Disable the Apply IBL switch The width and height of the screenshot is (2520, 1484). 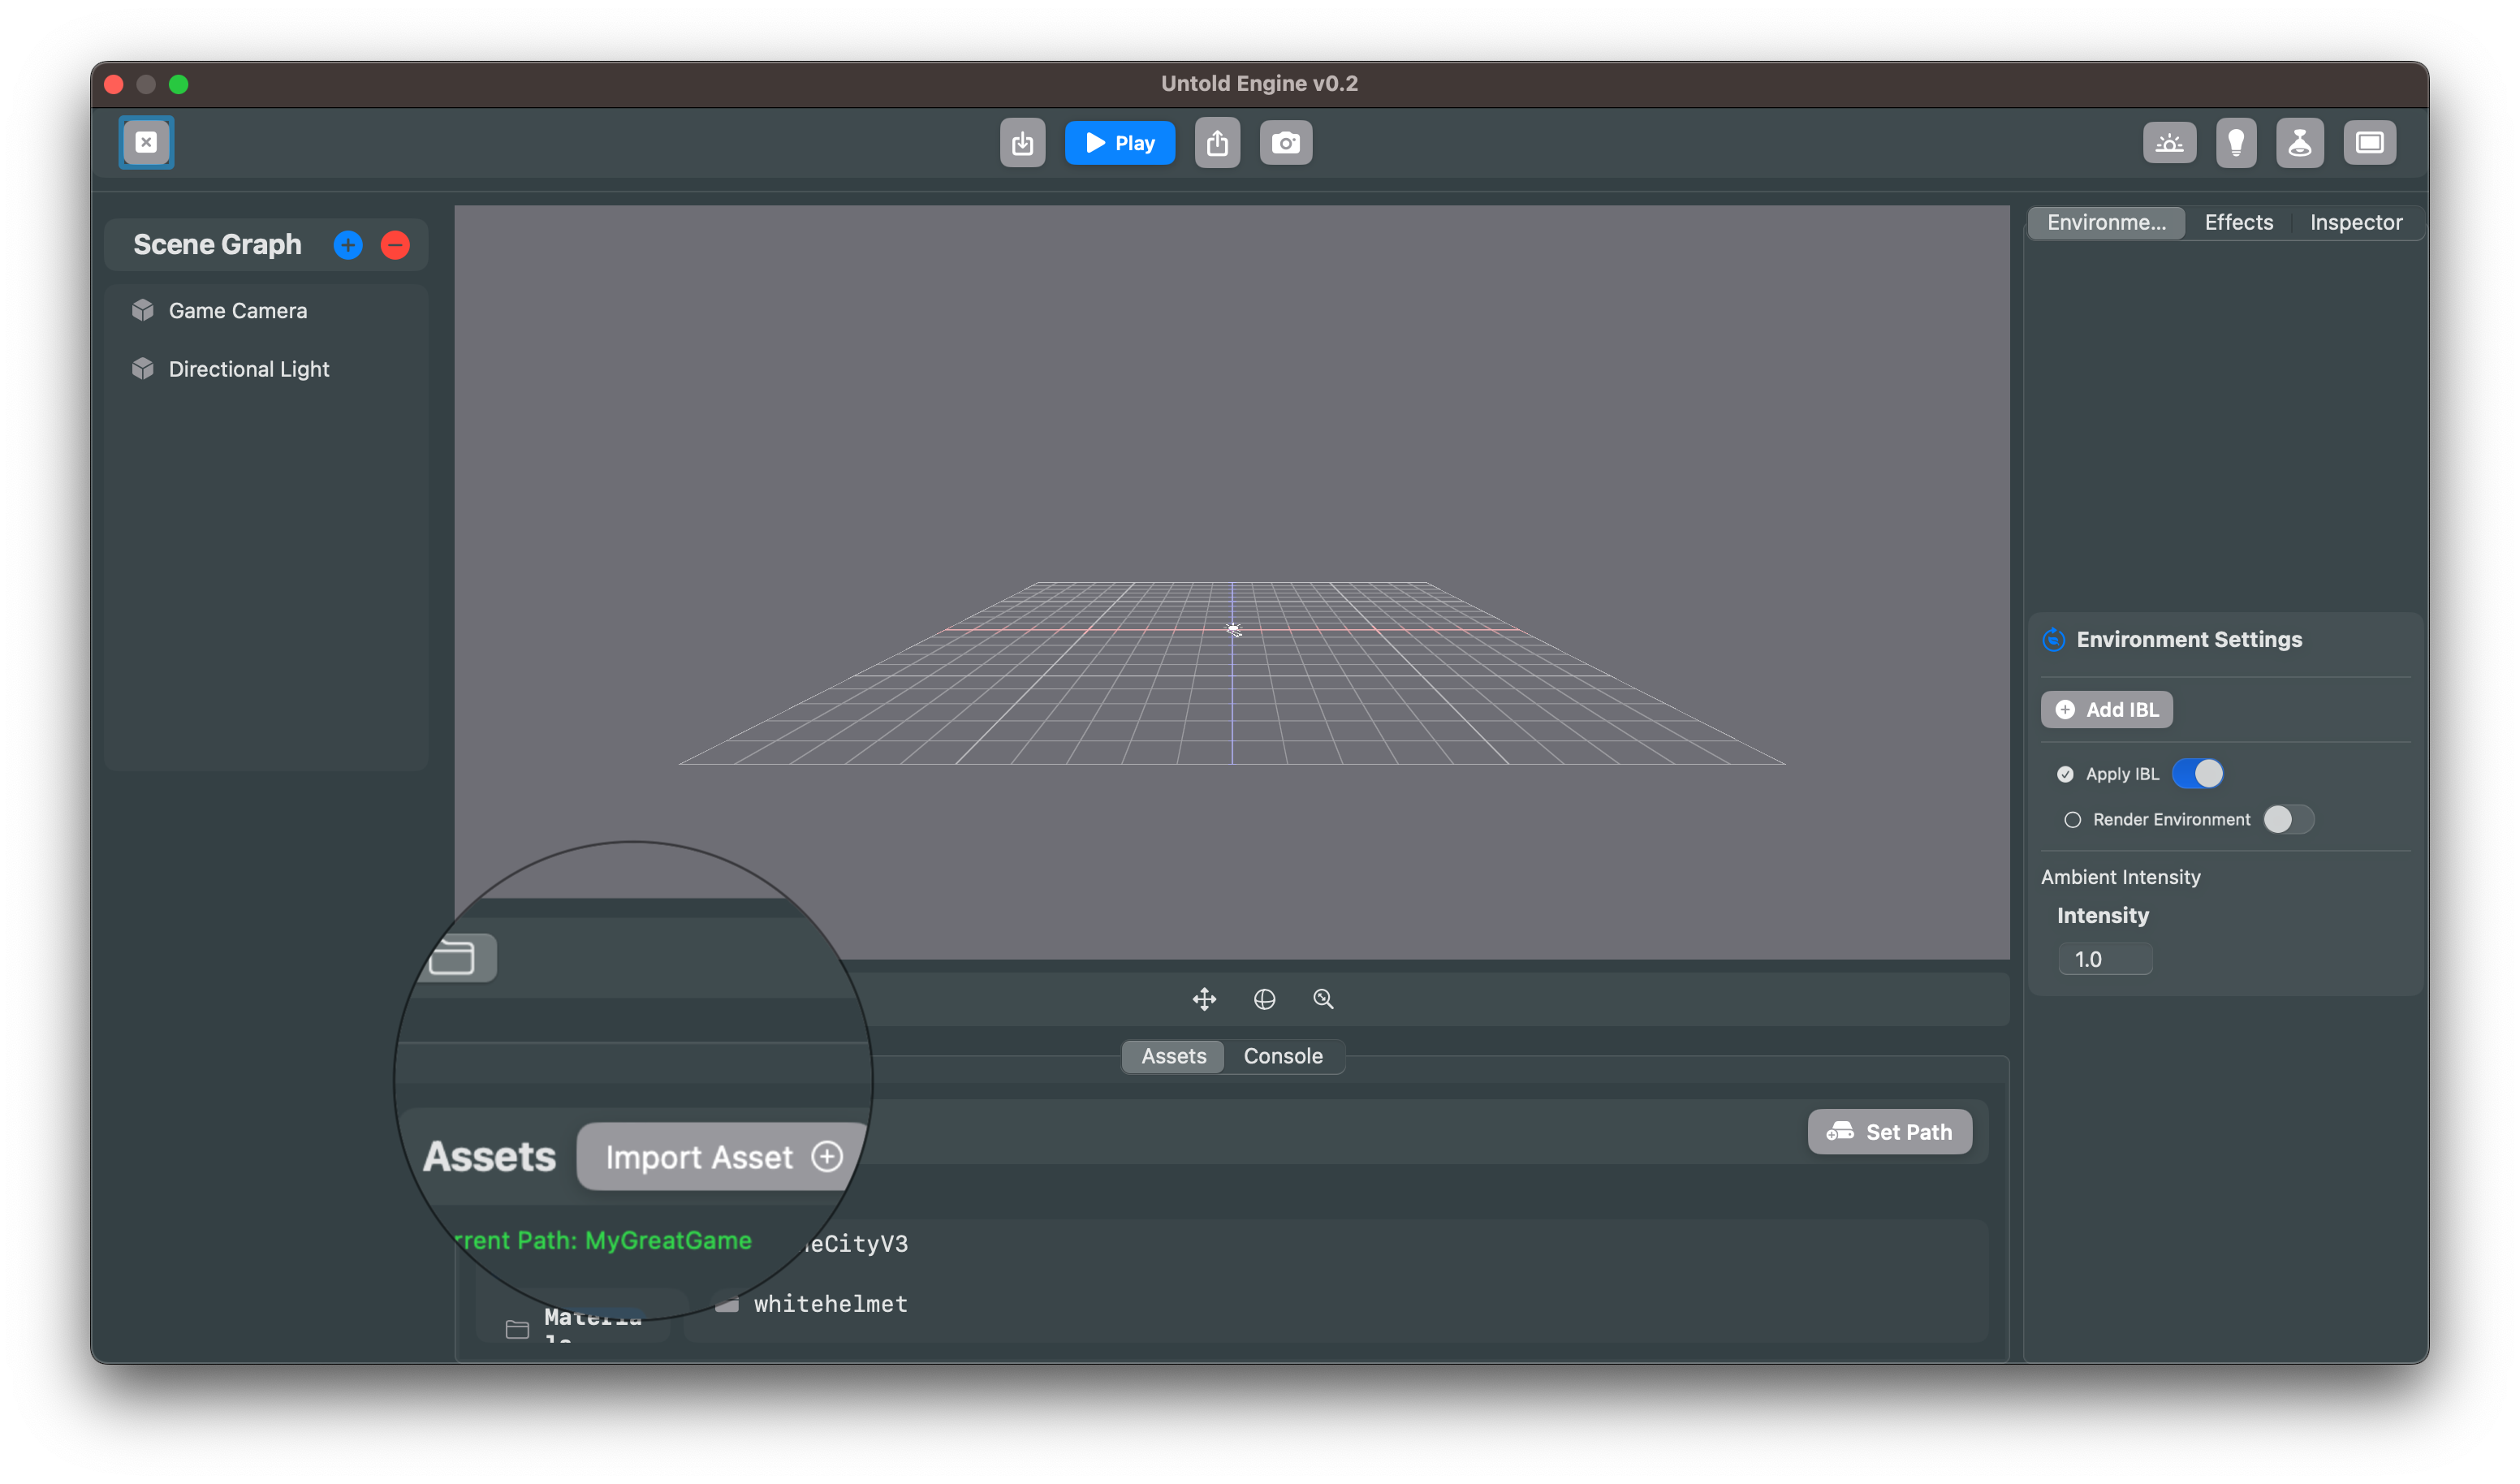coord(2199,773)
